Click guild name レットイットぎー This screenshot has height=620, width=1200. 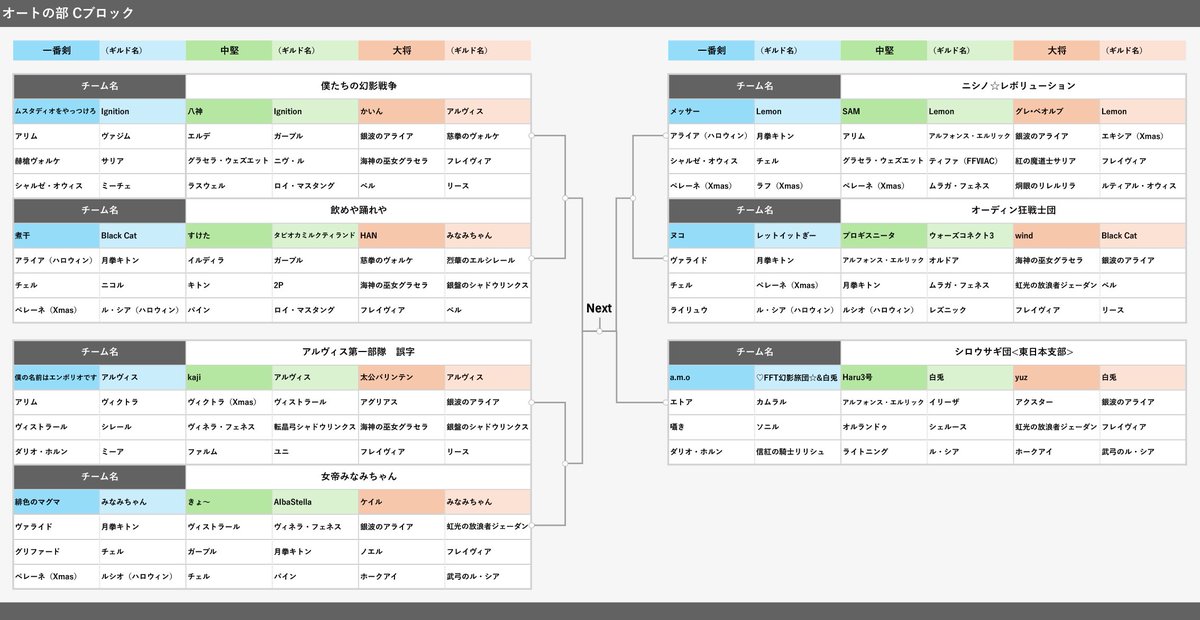pos(797,235)
